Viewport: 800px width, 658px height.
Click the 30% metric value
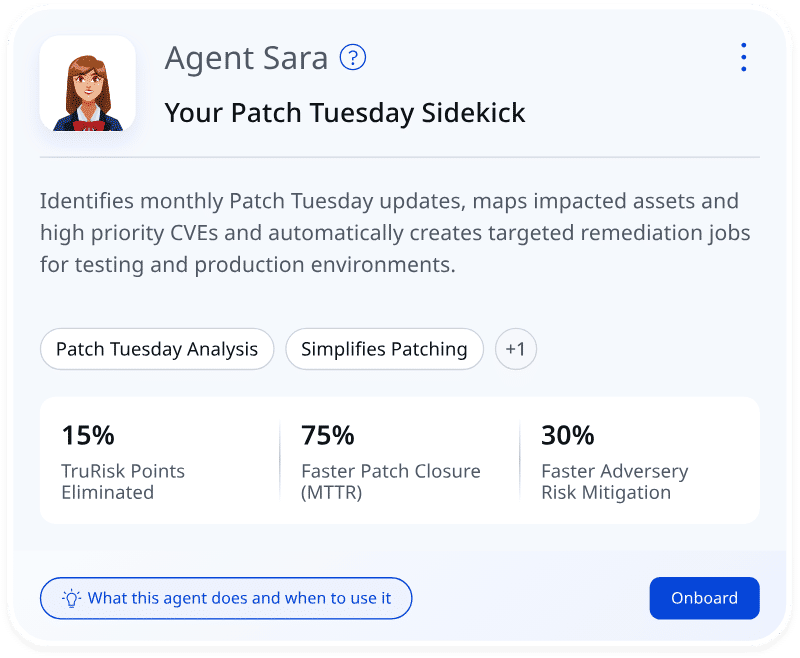pyautogui.click(x=568, y=435)
